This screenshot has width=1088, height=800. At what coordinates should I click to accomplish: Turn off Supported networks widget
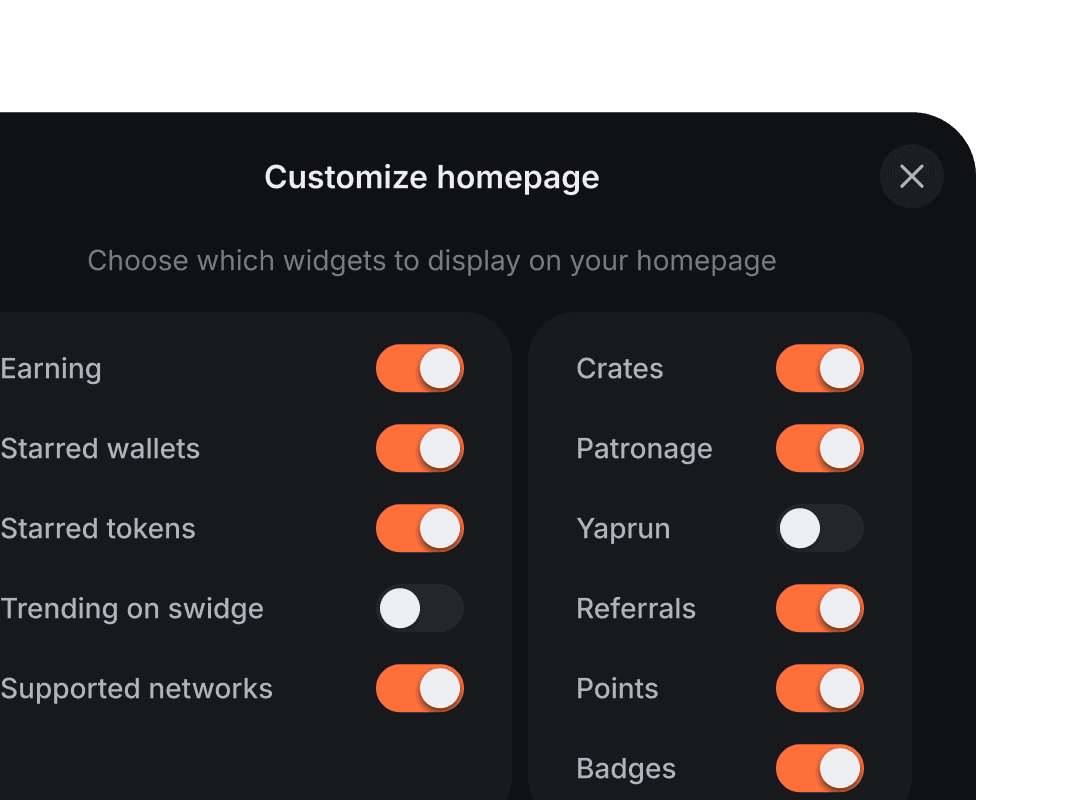[x=419, y=688]
